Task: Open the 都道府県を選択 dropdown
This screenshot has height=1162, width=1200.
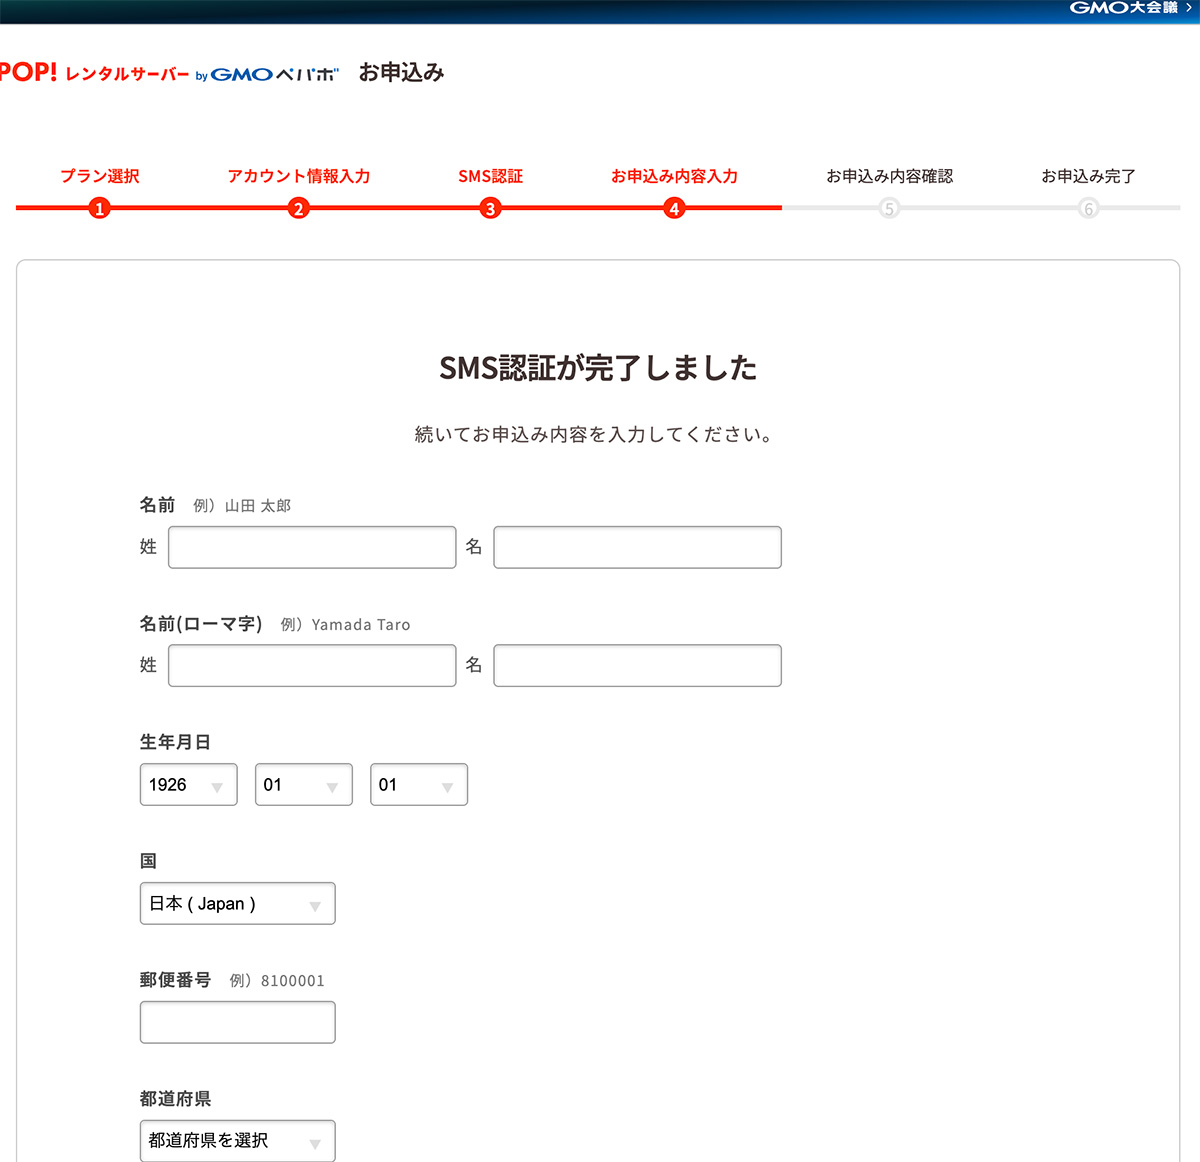Action: (237, 1141)
